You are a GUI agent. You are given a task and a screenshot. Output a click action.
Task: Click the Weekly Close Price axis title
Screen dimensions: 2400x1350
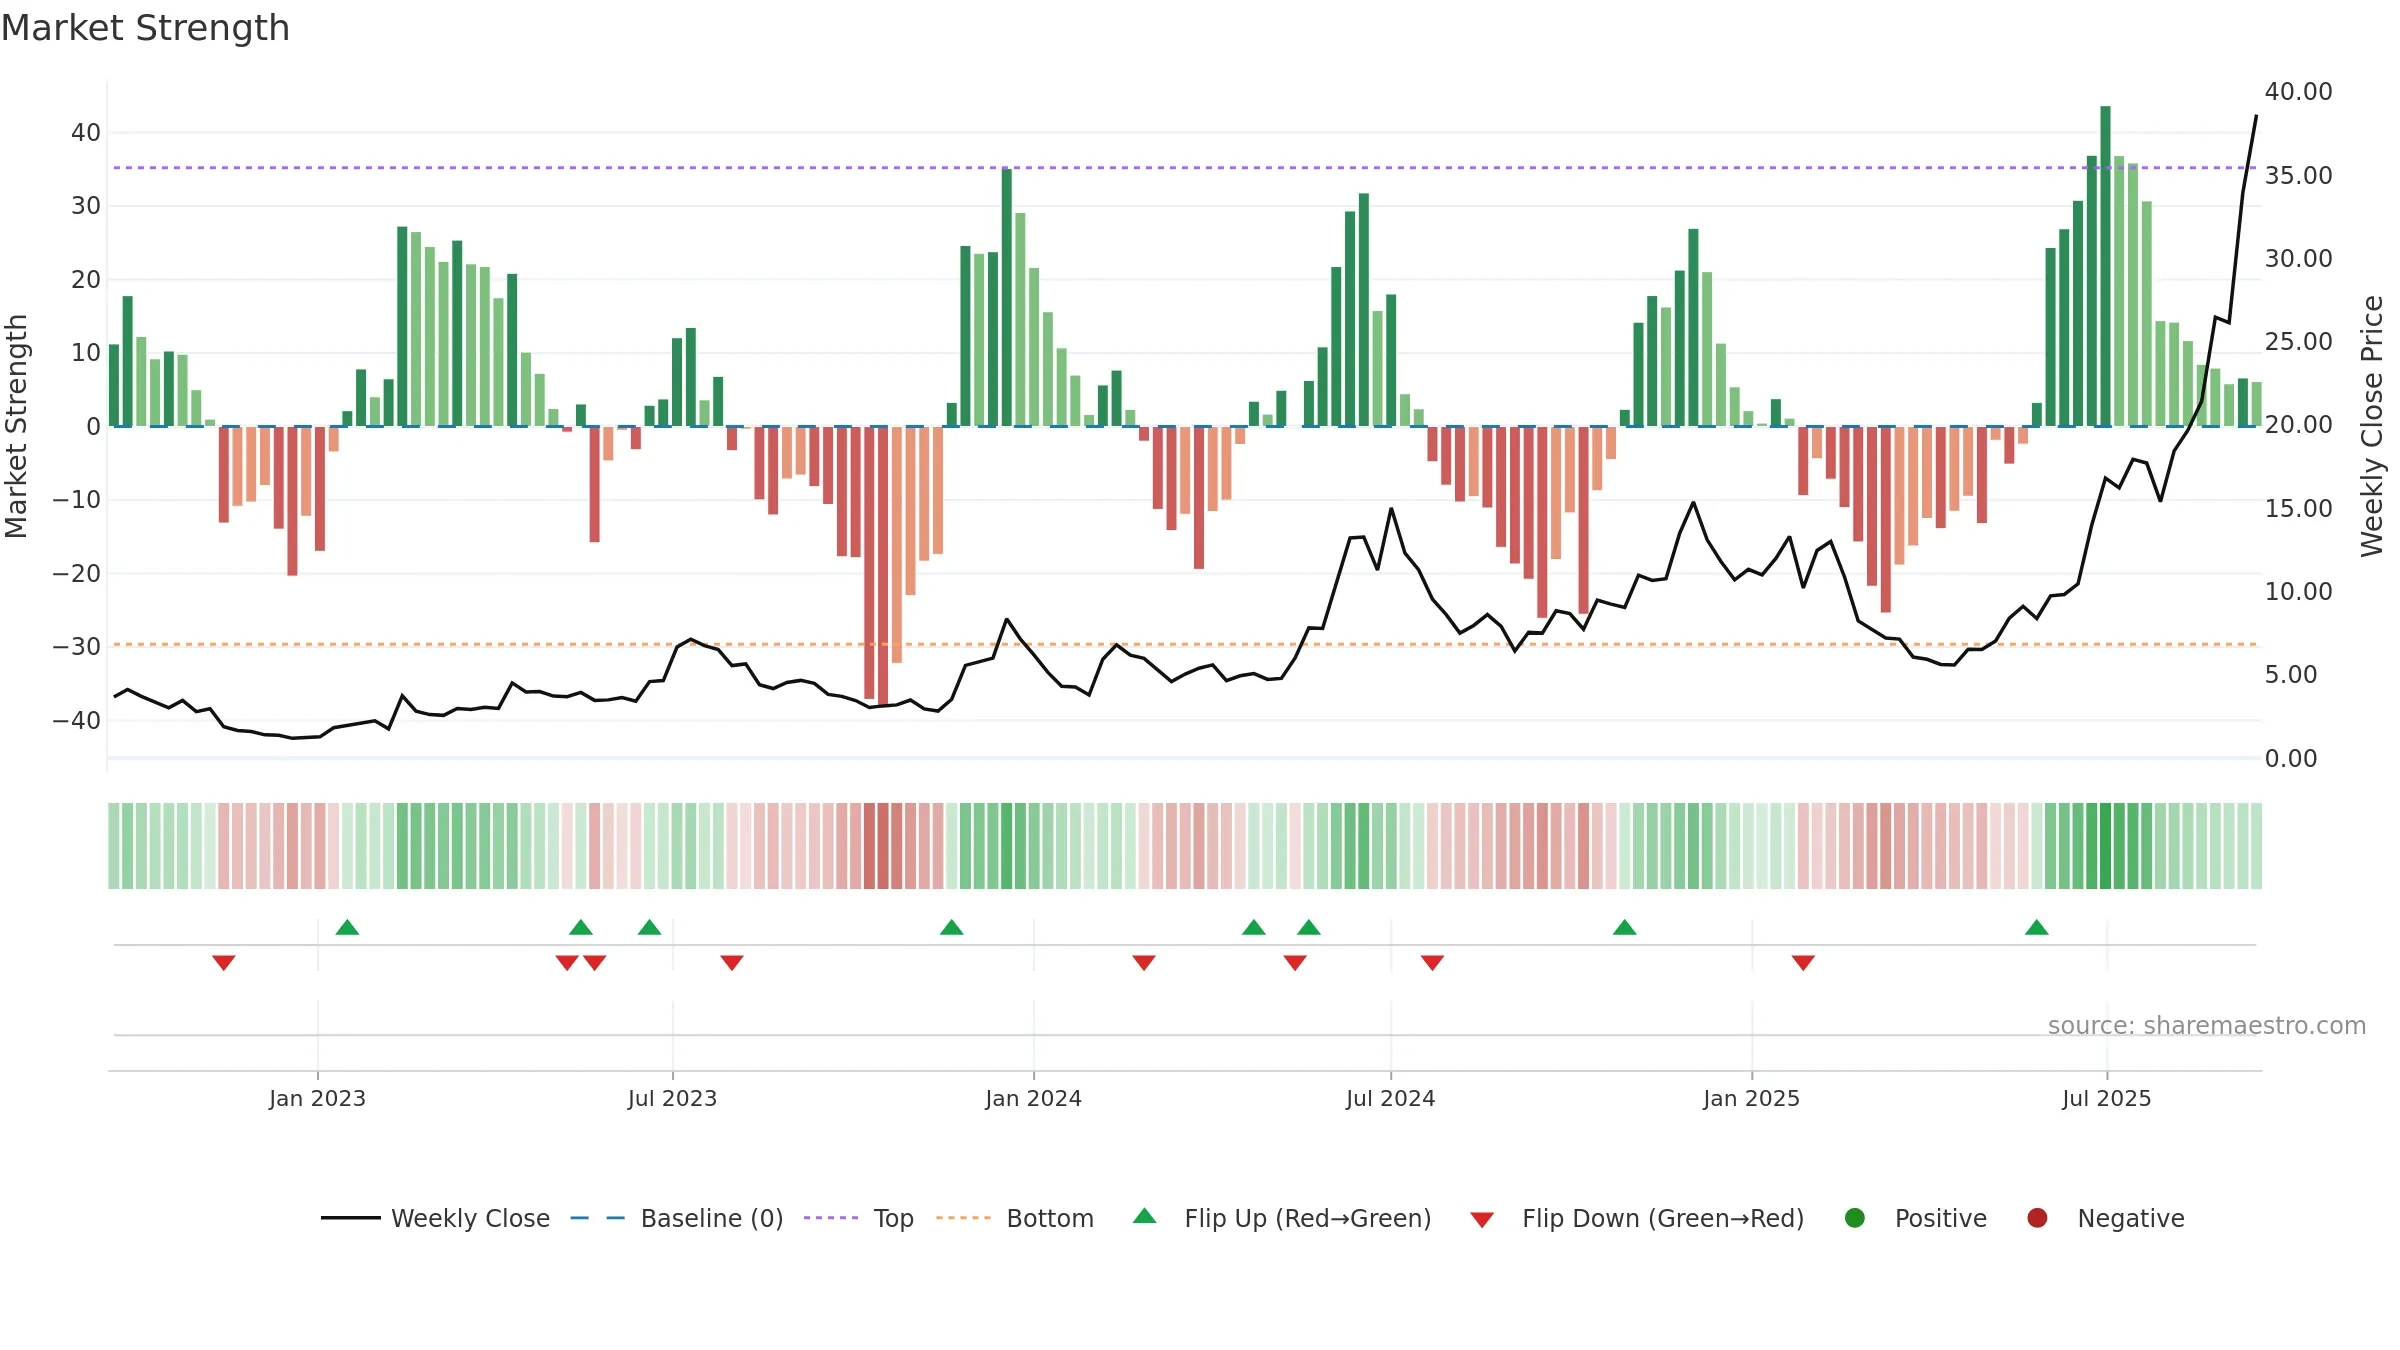2372,426
